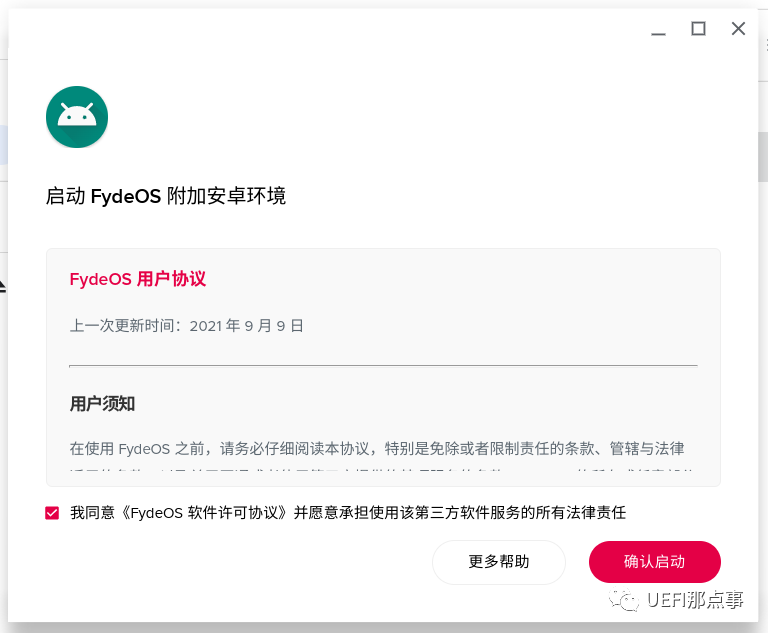The image size is (768, 633).
Task: Click the horizontal divider in the agreement
Action: click(383, 365)
